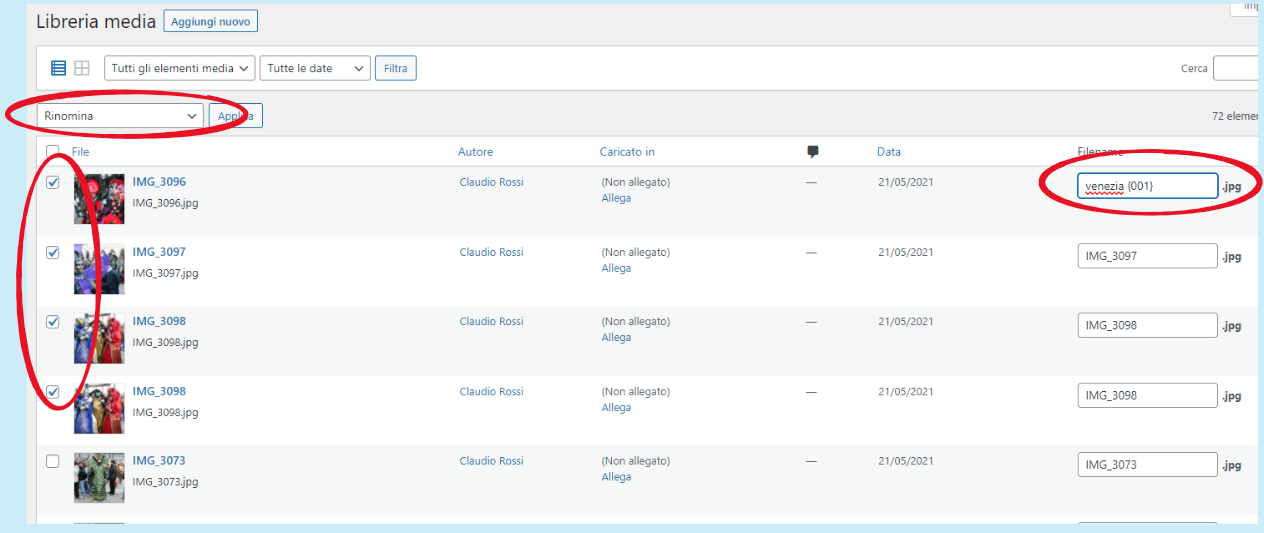Sort by the Data column header
This screenshot has height=533, width=1264.
(x=889, y=152)
